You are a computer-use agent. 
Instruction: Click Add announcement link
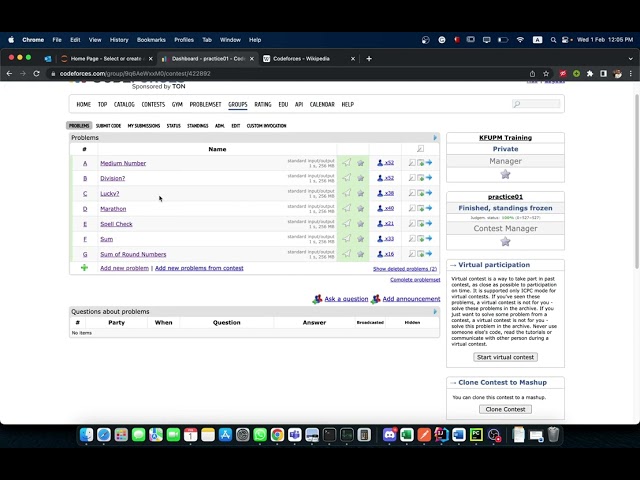411,299
